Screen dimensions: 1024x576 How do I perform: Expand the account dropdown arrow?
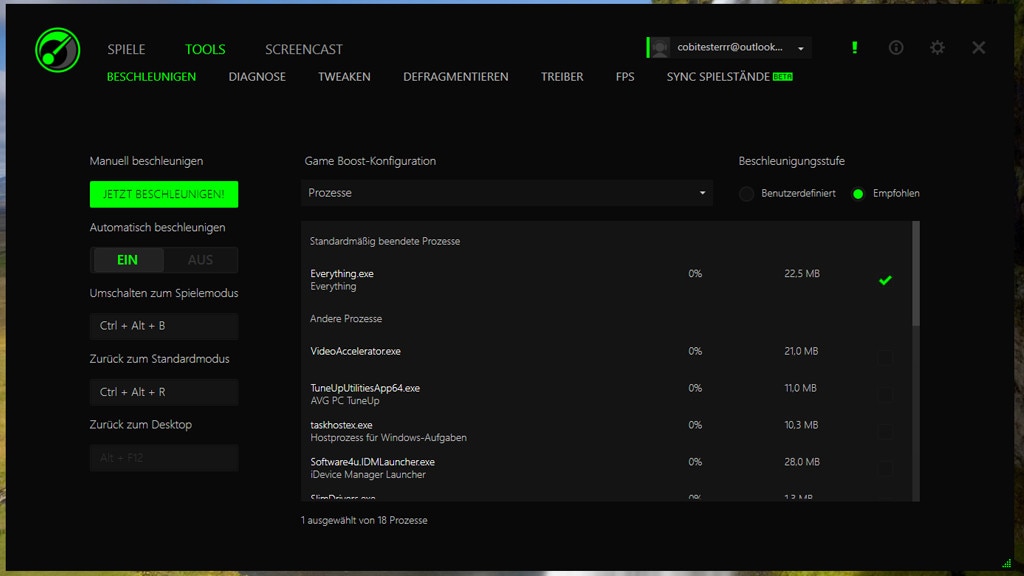tap(801, 48)
